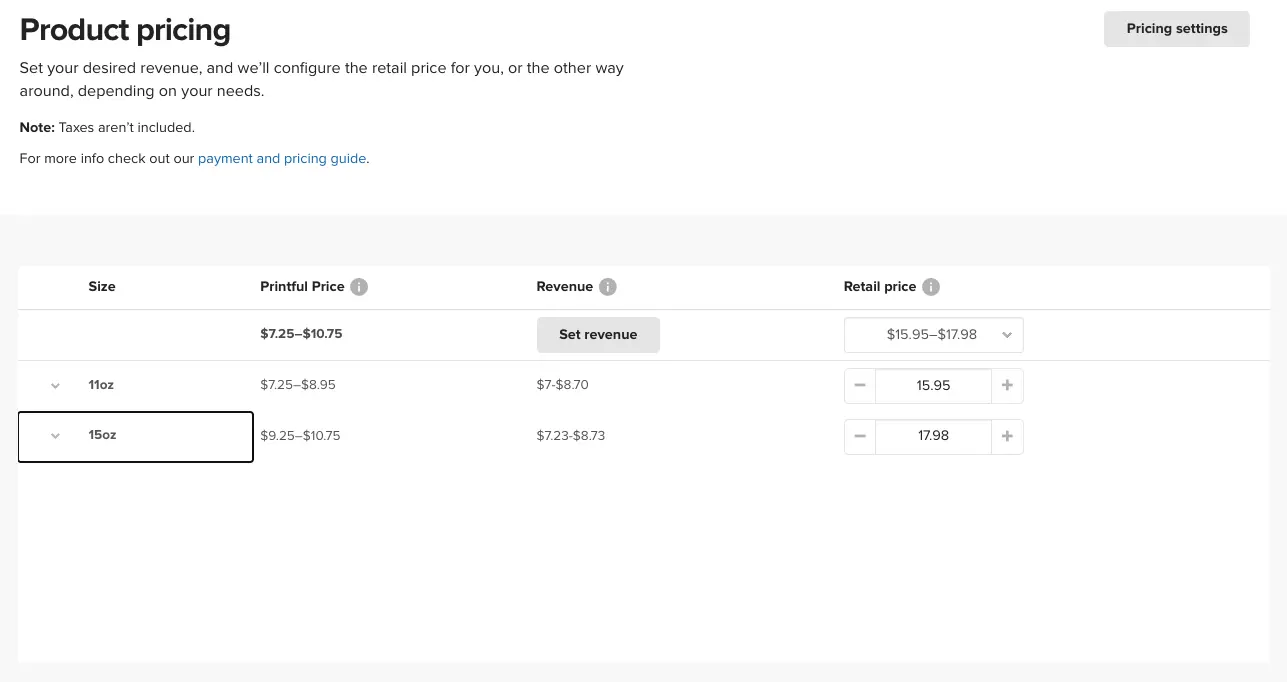Focus the 11oz retail price field 15.95
Screen dimensions: 1287x682
click(x=933, y=386)
